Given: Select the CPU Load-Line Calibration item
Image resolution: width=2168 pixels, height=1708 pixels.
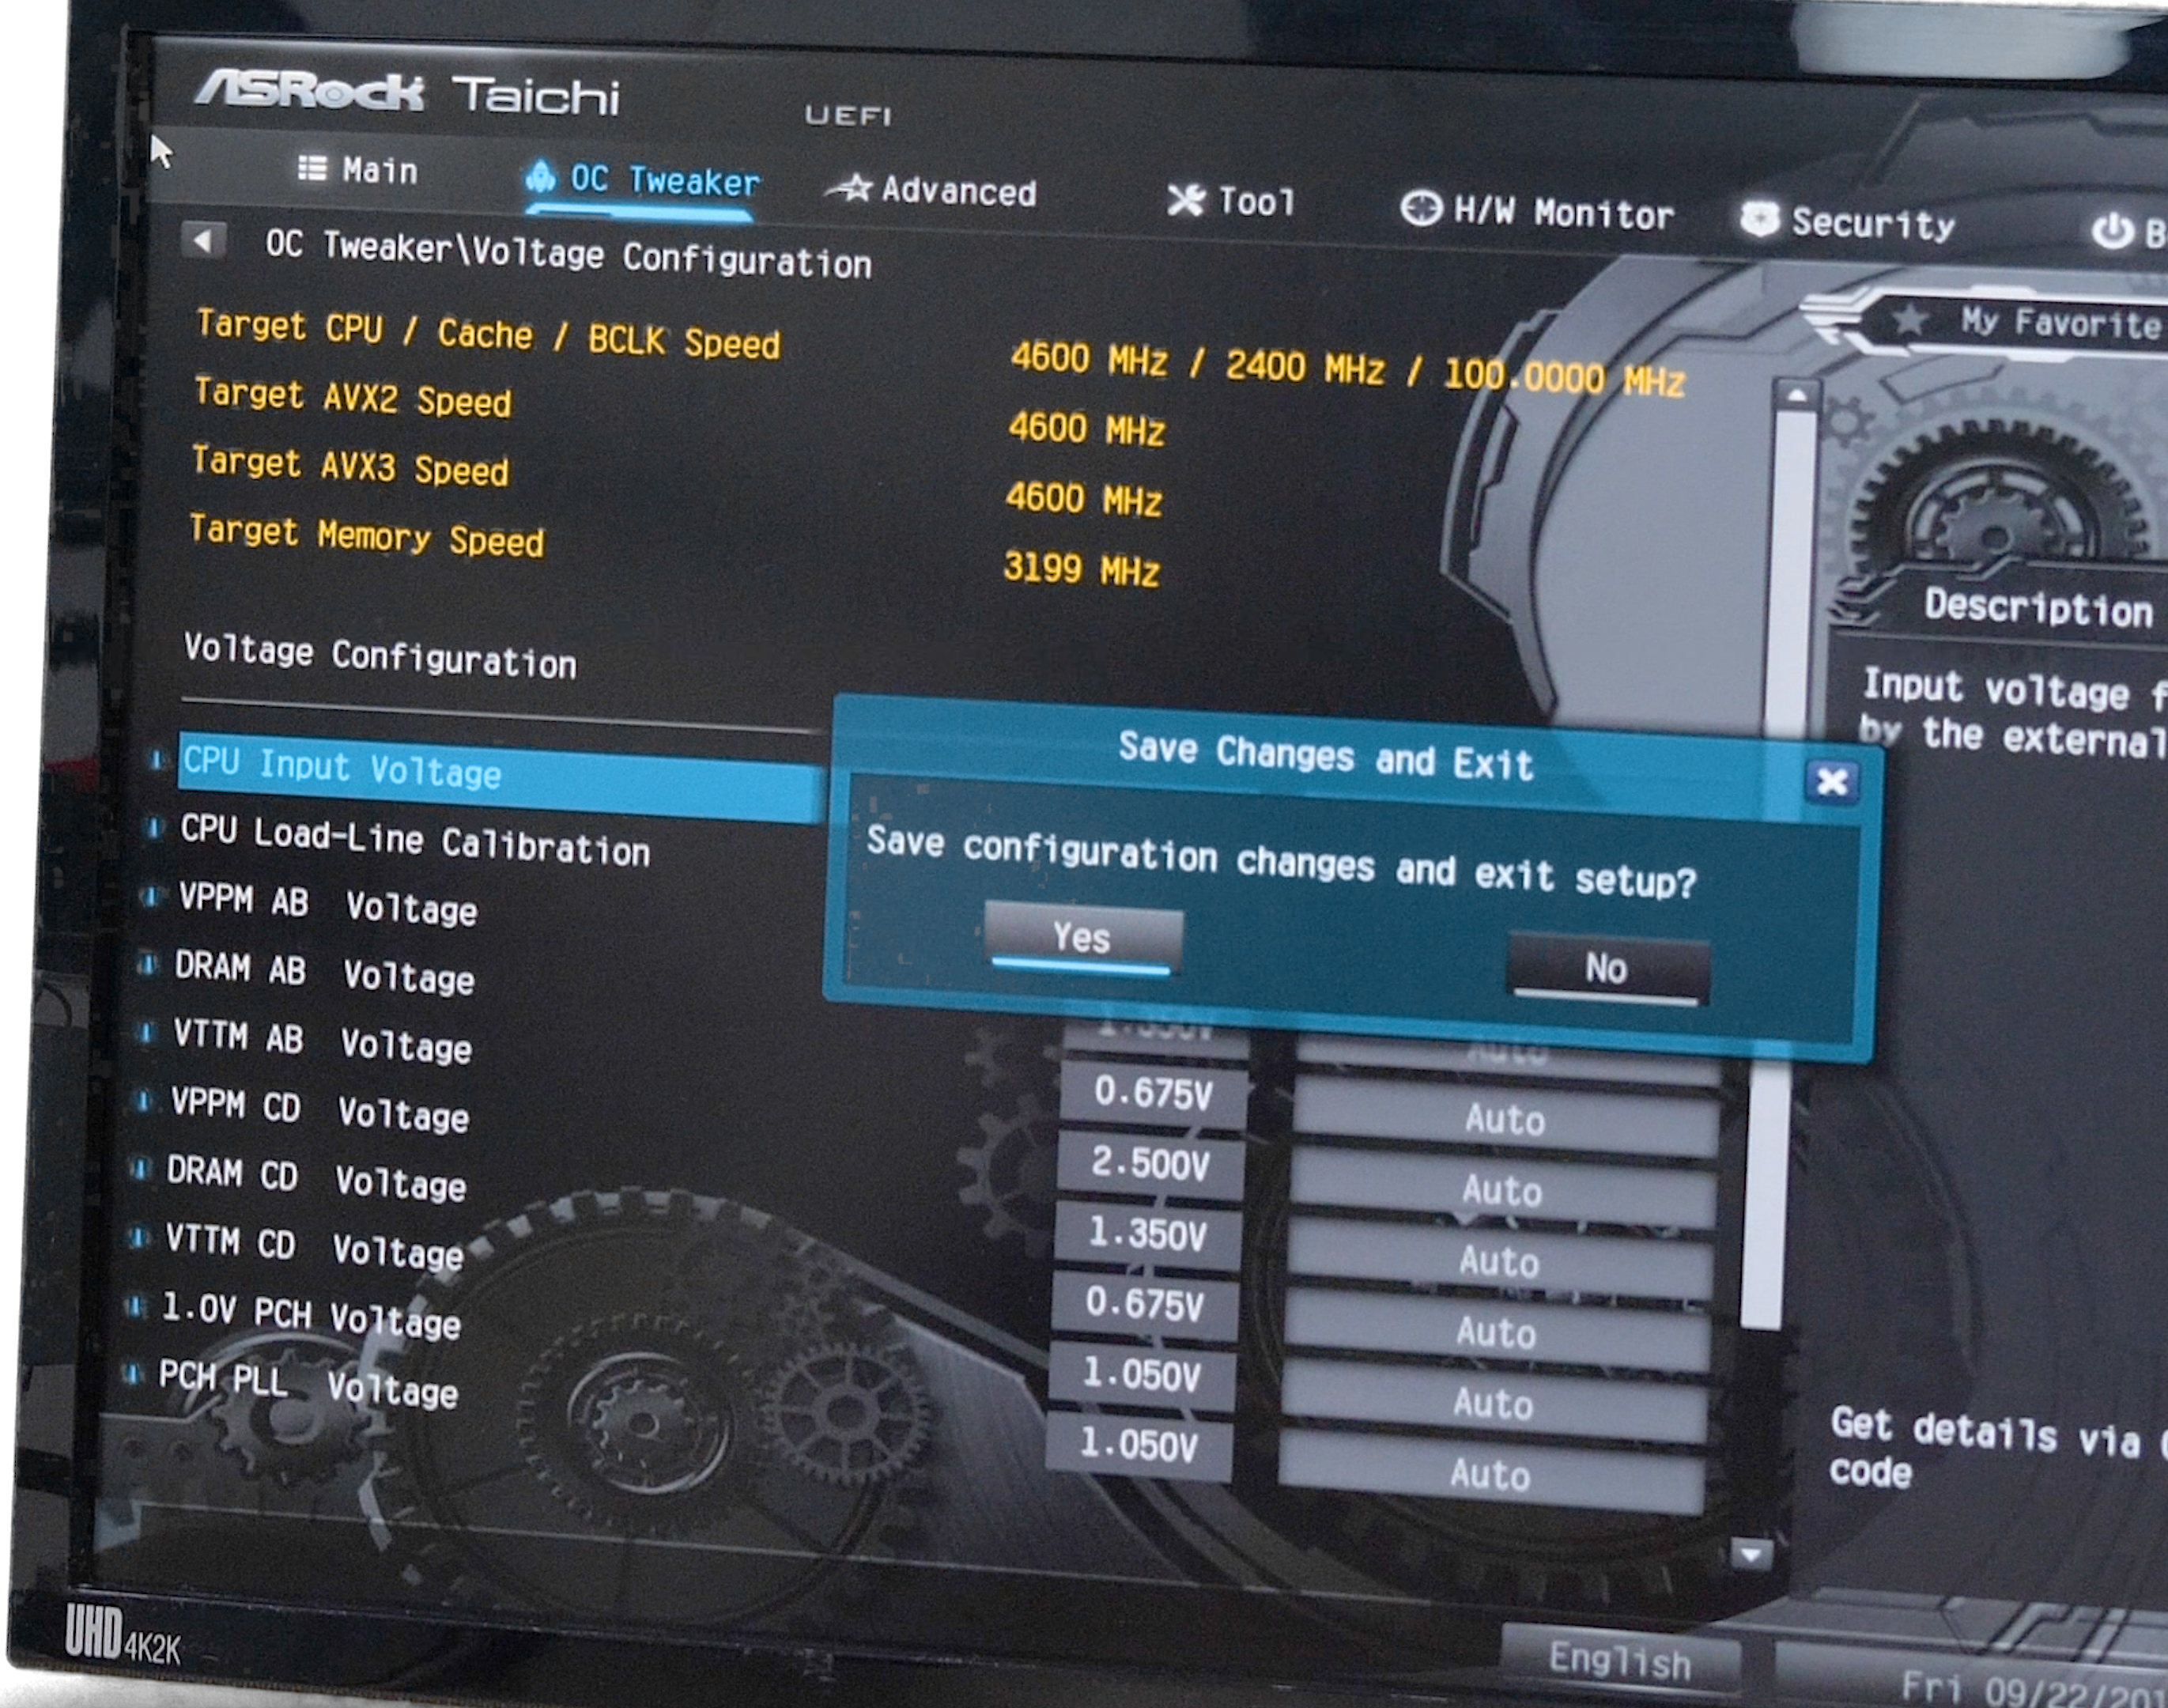Looking at the screenshot, I should point(415,840).
